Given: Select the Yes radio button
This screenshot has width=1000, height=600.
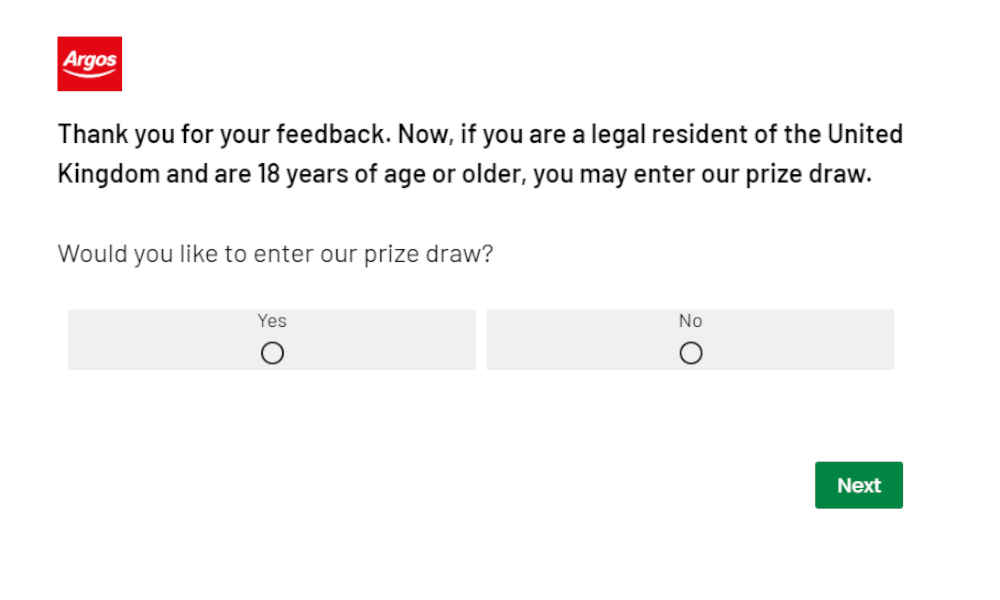Looking at the screenshot, I should [x=272, y=353].
